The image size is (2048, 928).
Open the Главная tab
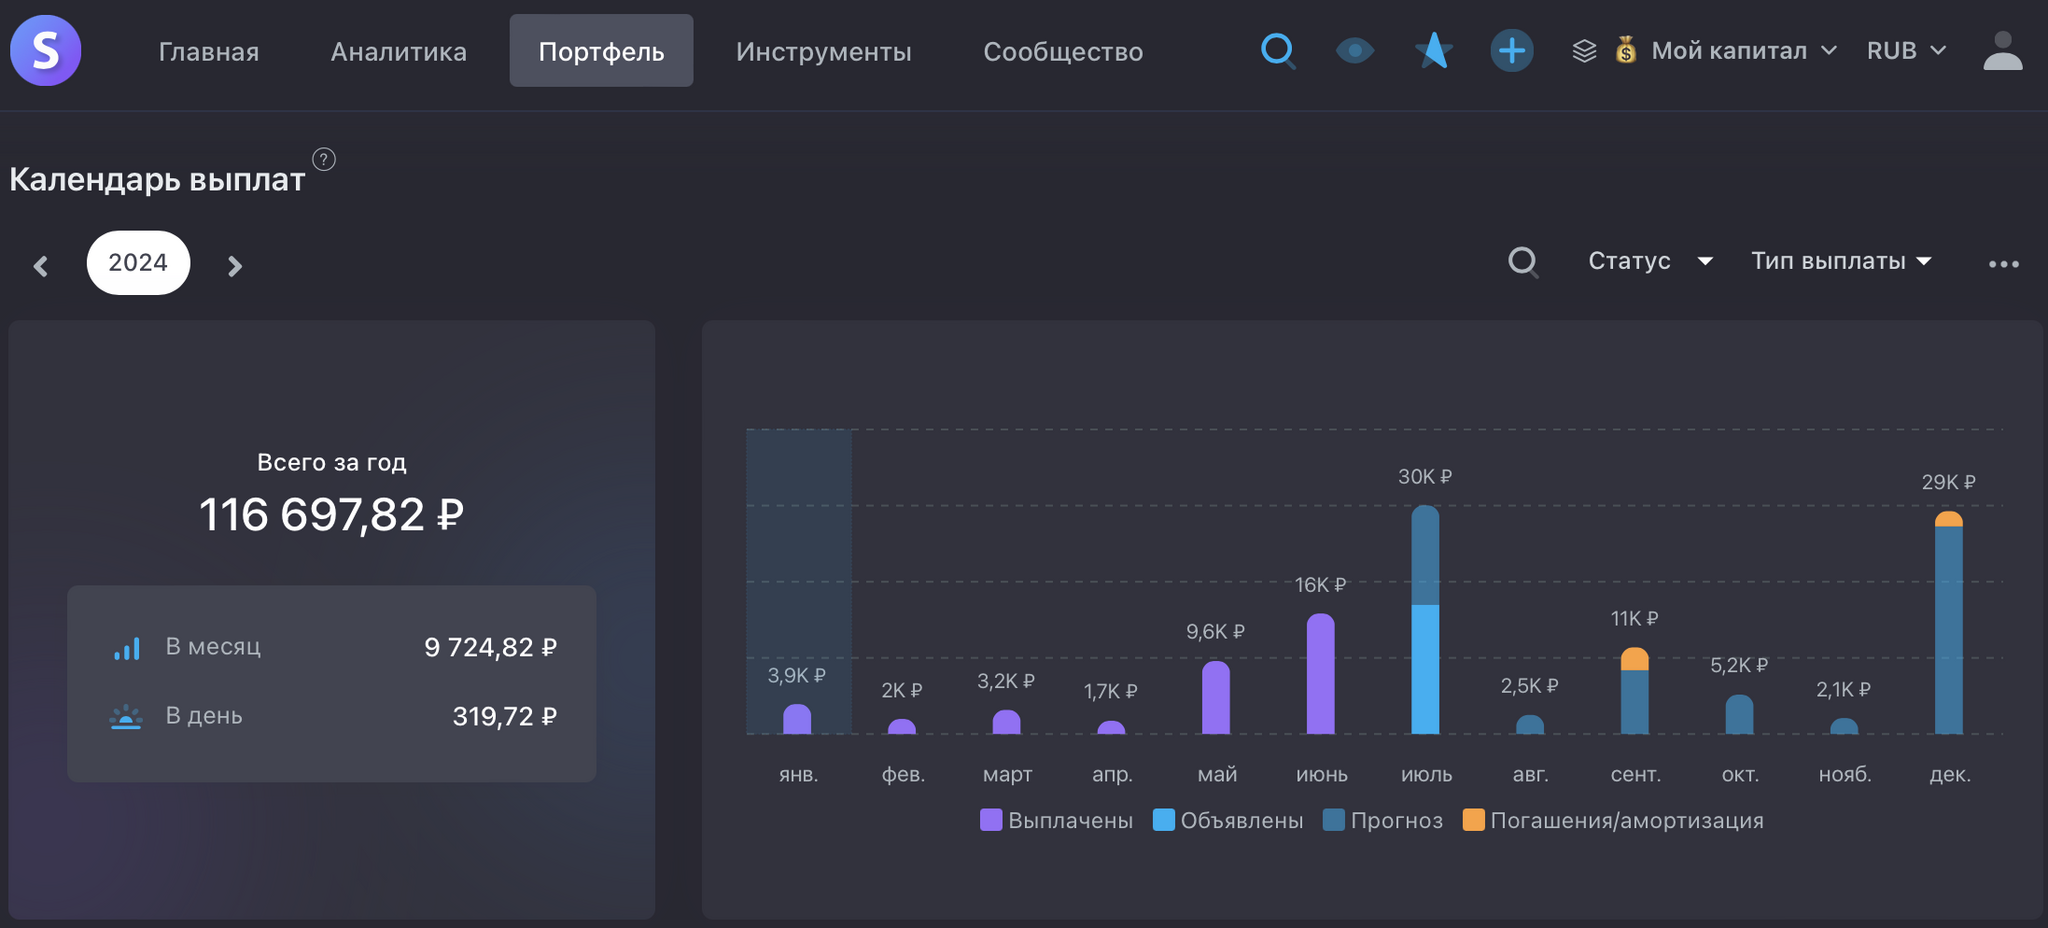[x=209, y=51]
